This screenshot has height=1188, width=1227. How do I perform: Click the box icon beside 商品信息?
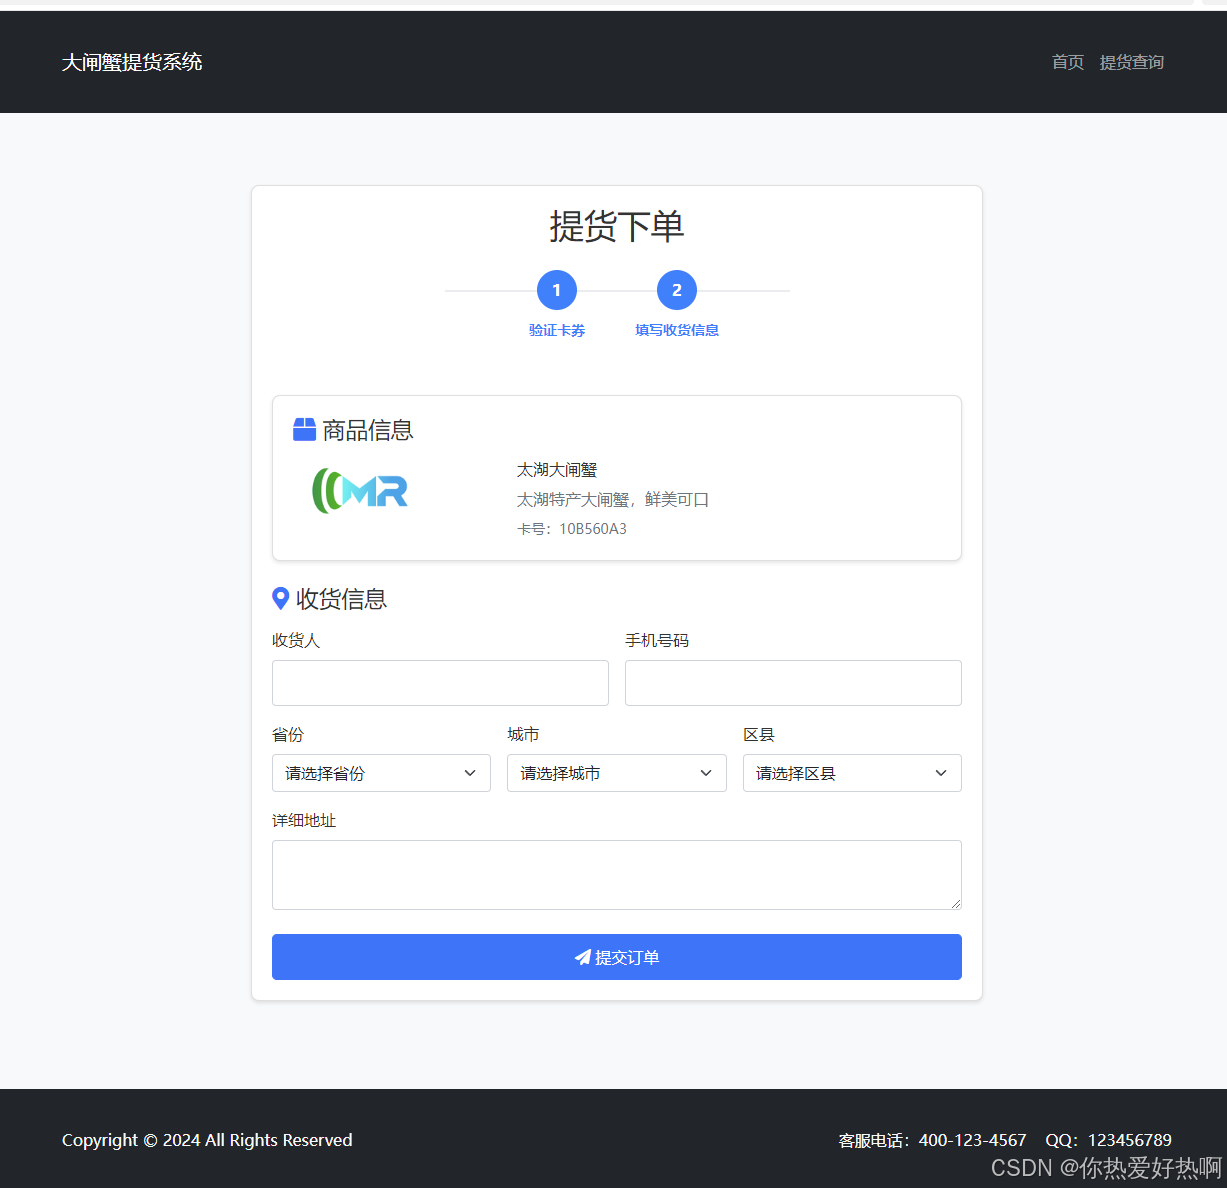304,429
